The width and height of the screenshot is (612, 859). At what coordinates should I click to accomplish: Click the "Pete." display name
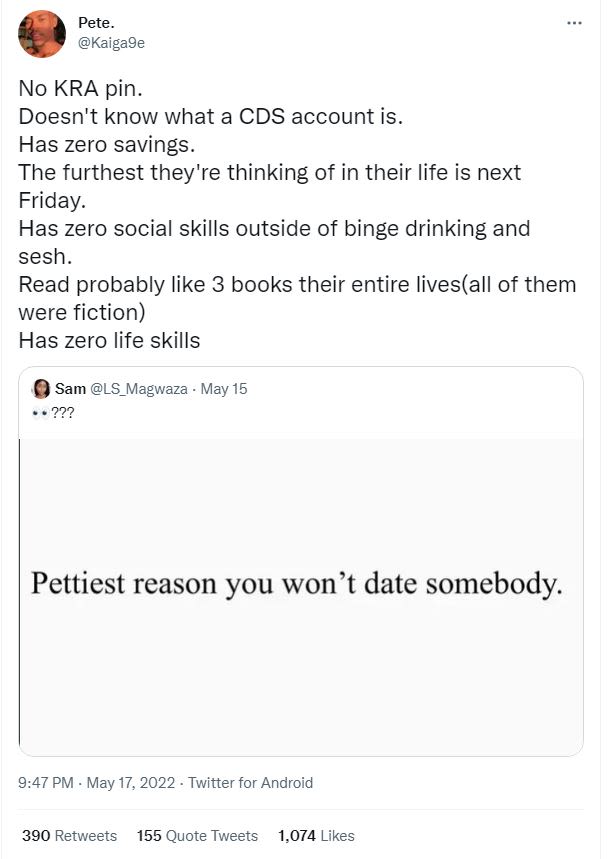[96, 22]
